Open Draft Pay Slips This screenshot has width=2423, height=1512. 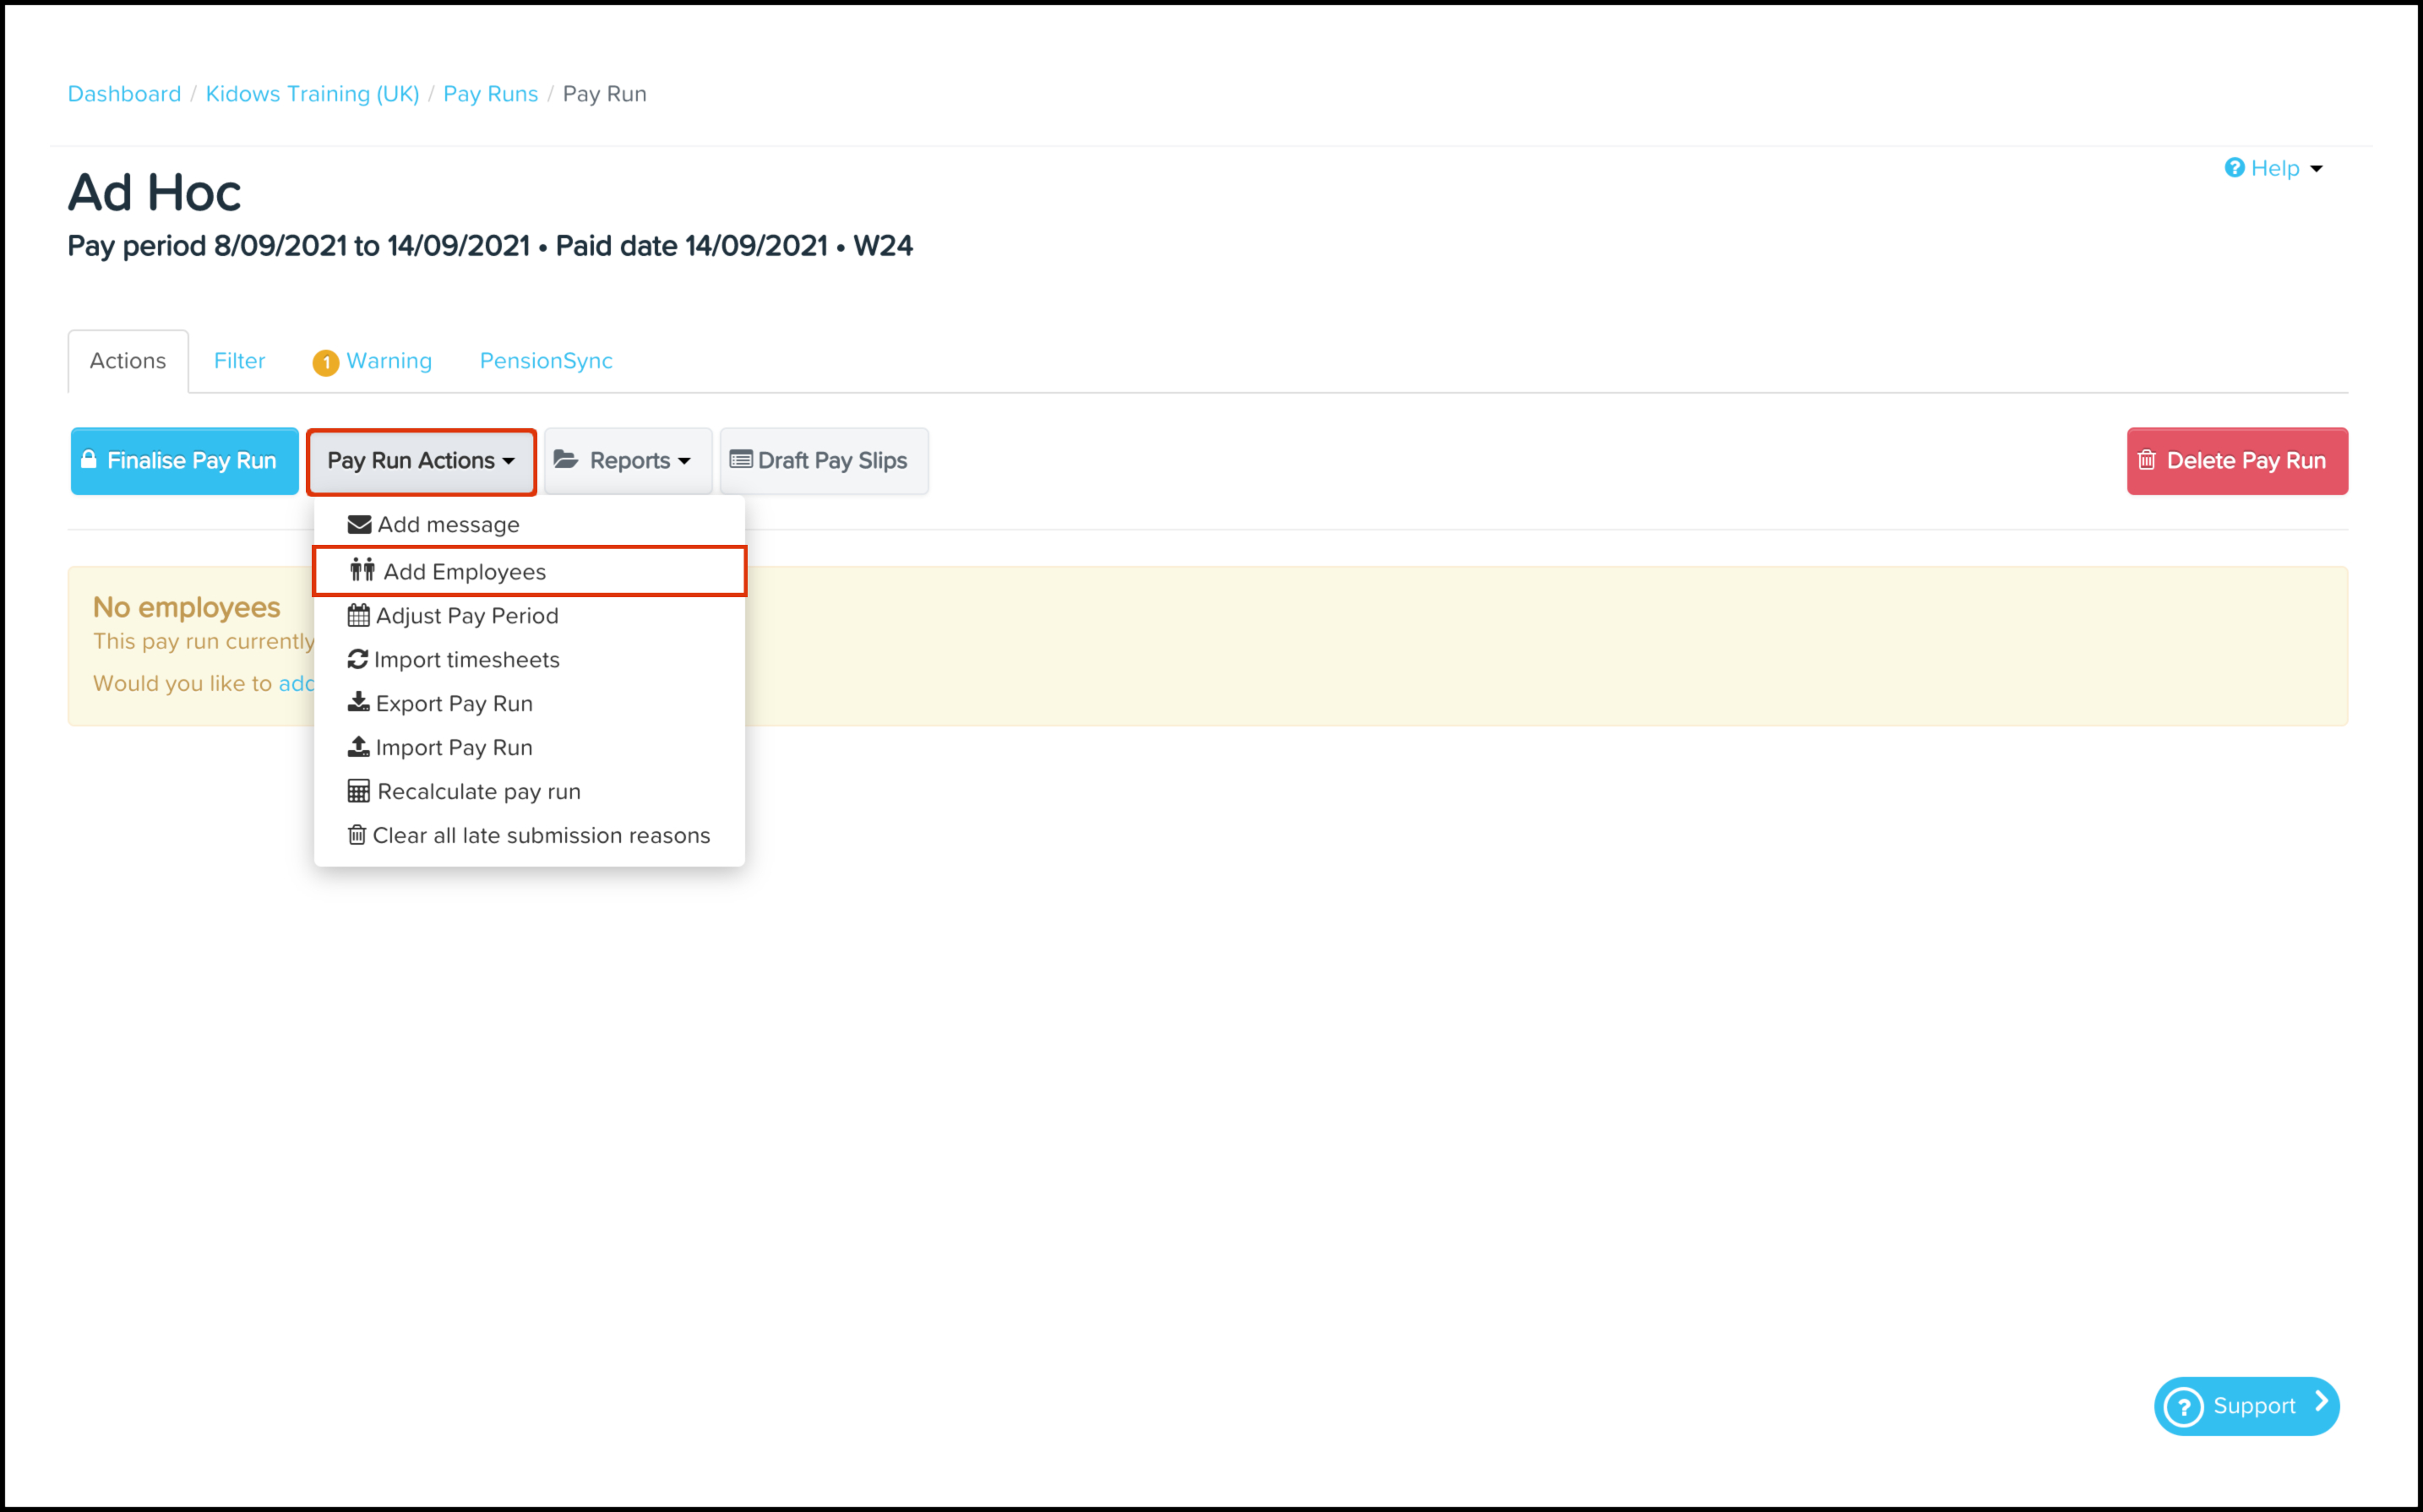(x=823, y=461)
